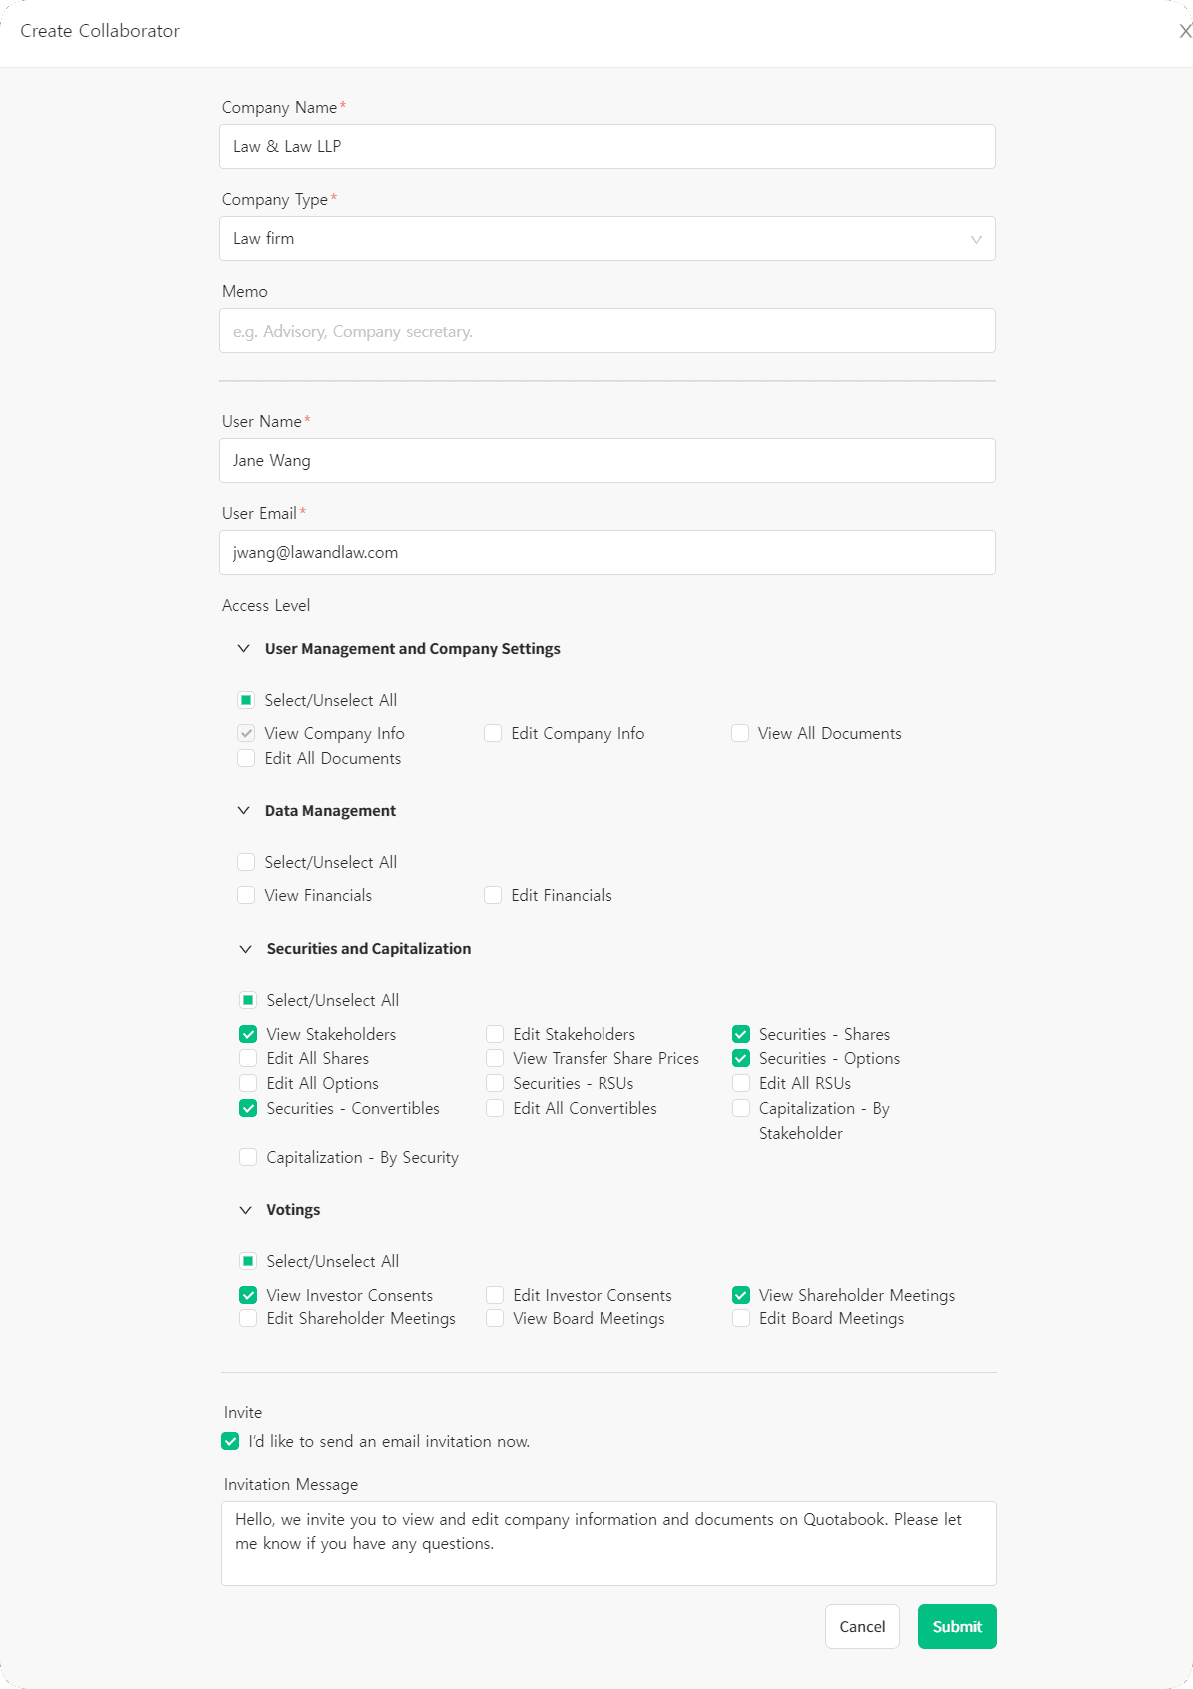Expand the User Management and Company Settings section

(x=243, y=648)
